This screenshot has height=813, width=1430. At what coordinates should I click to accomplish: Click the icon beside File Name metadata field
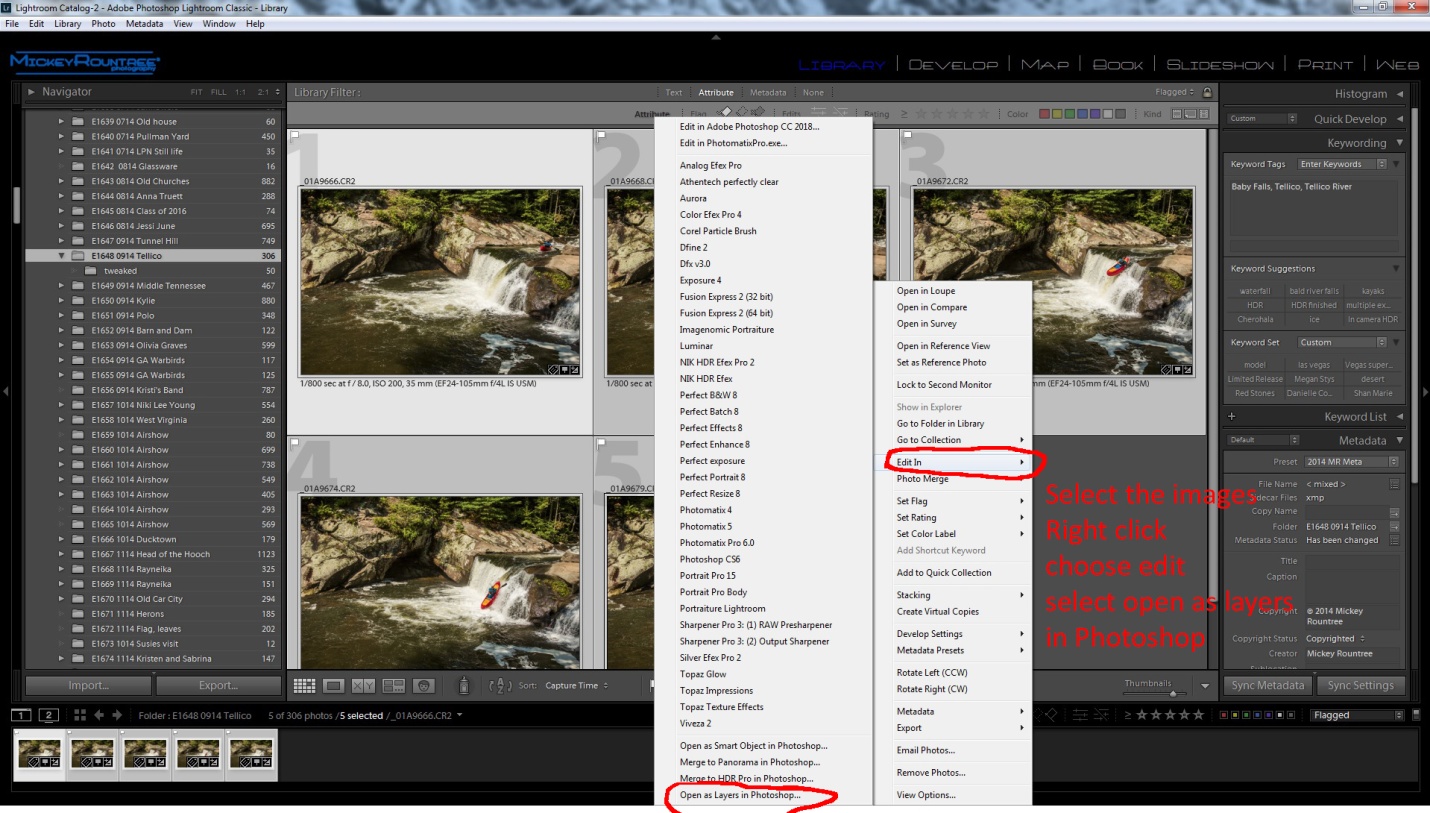coord(1394,484)
